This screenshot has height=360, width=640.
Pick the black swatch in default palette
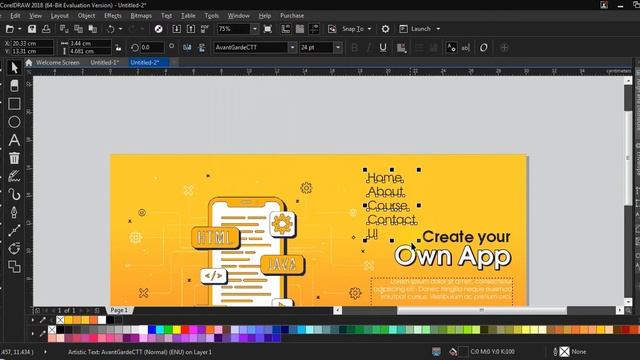click(60, 329)
